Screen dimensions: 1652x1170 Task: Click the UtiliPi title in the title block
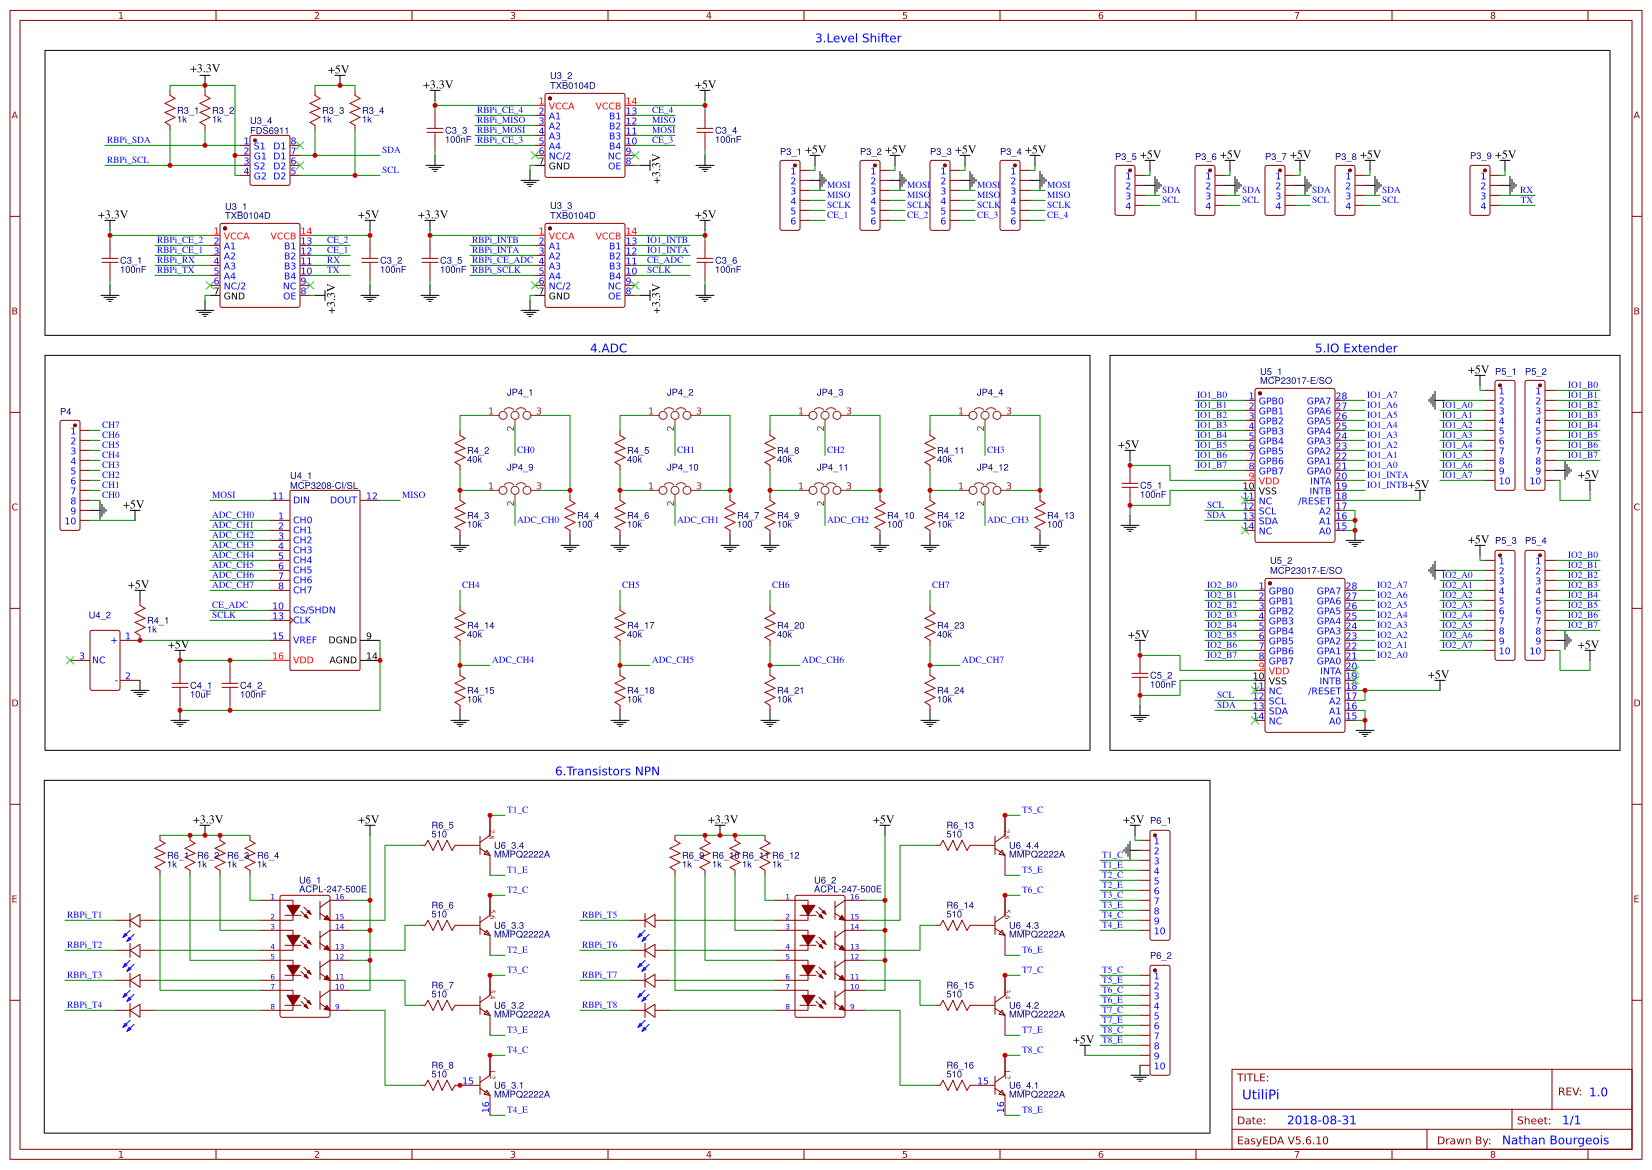point(1262,1095)
